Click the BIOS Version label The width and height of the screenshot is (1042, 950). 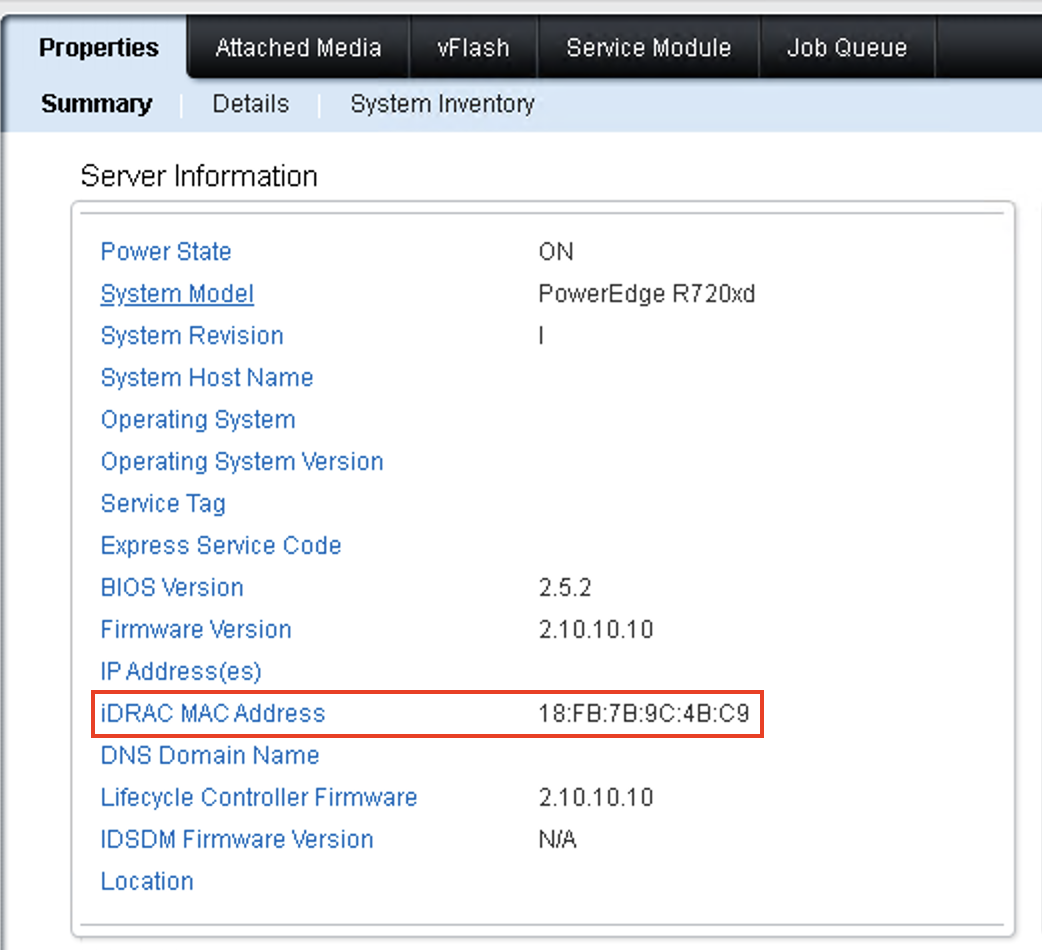coord(172,588)
